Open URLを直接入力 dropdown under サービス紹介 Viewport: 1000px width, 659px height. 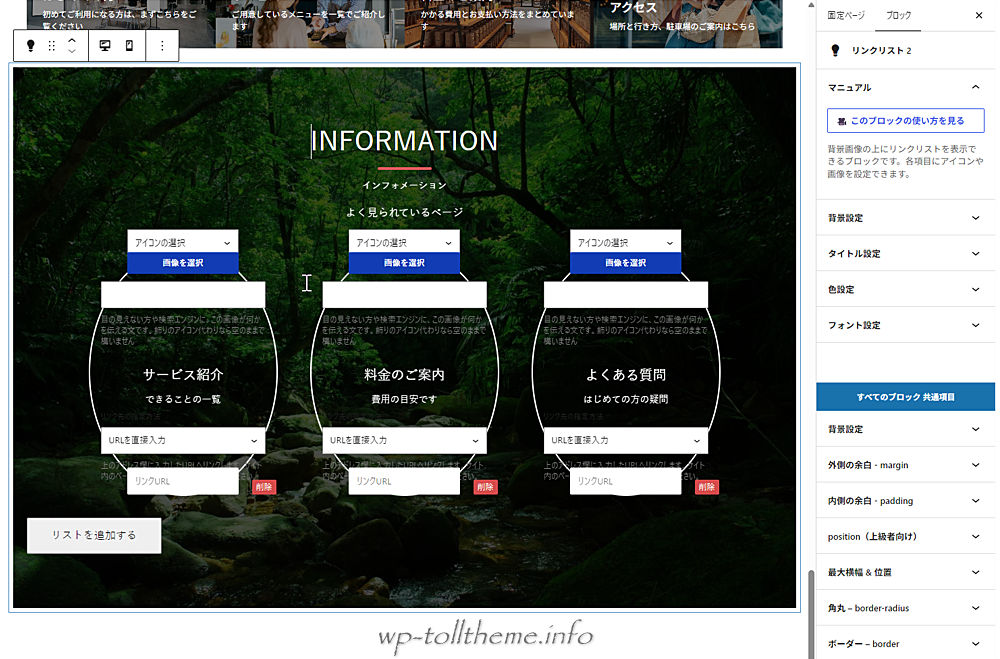tap(183, 440)
